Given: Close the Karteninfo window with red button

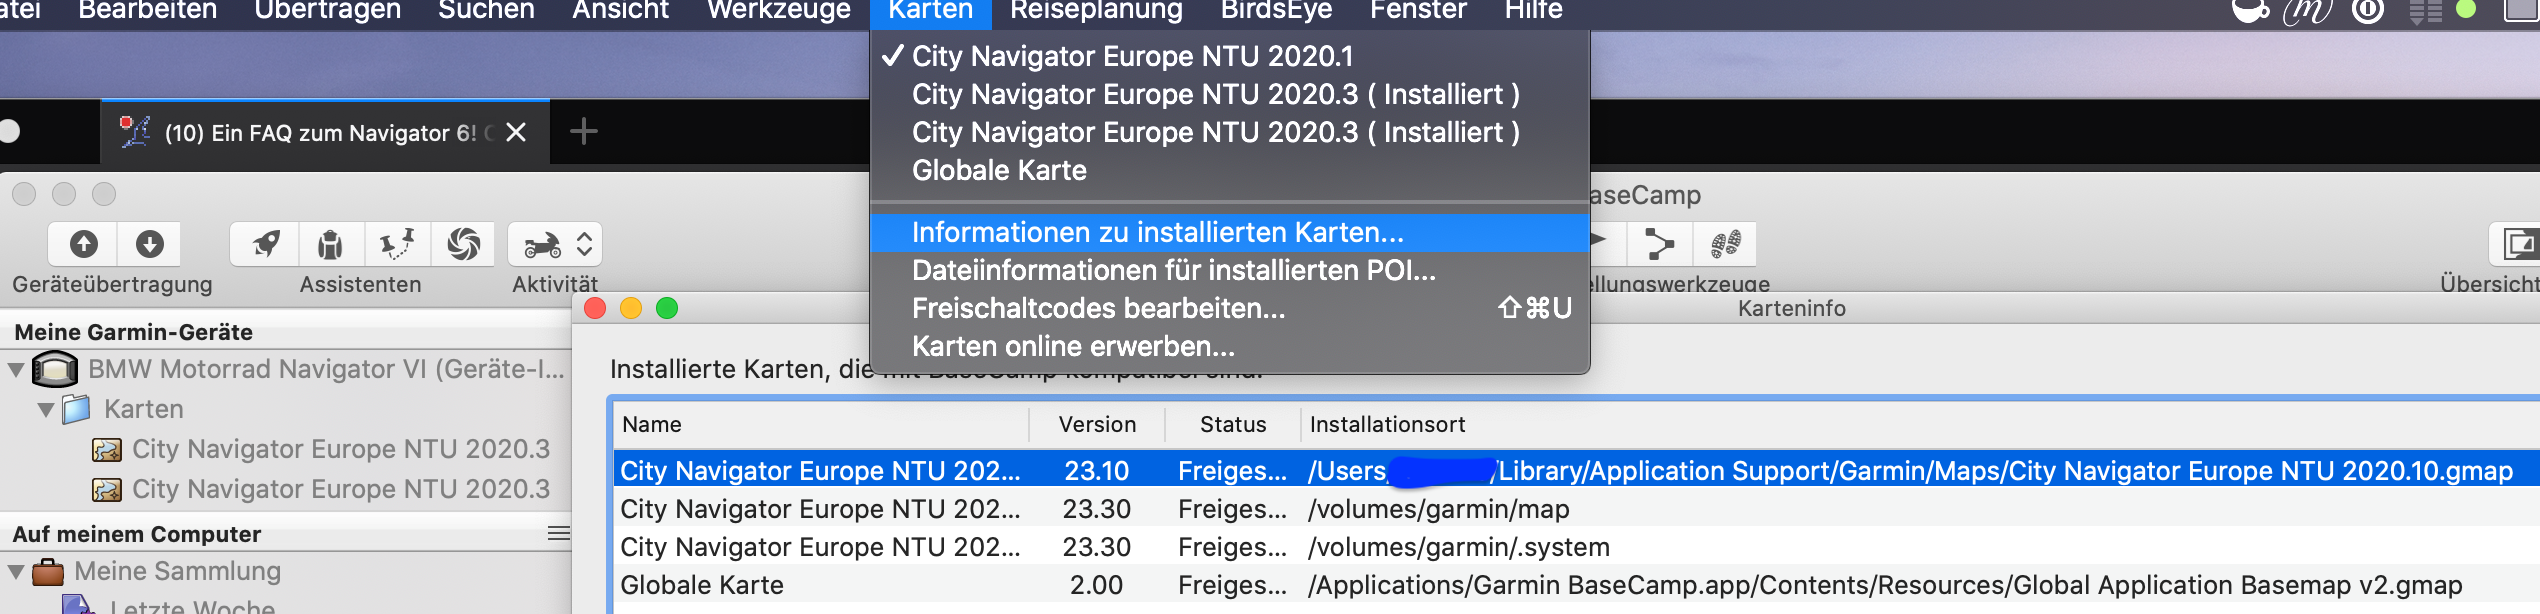Looking at the screenshot, I should pos(595,308).
